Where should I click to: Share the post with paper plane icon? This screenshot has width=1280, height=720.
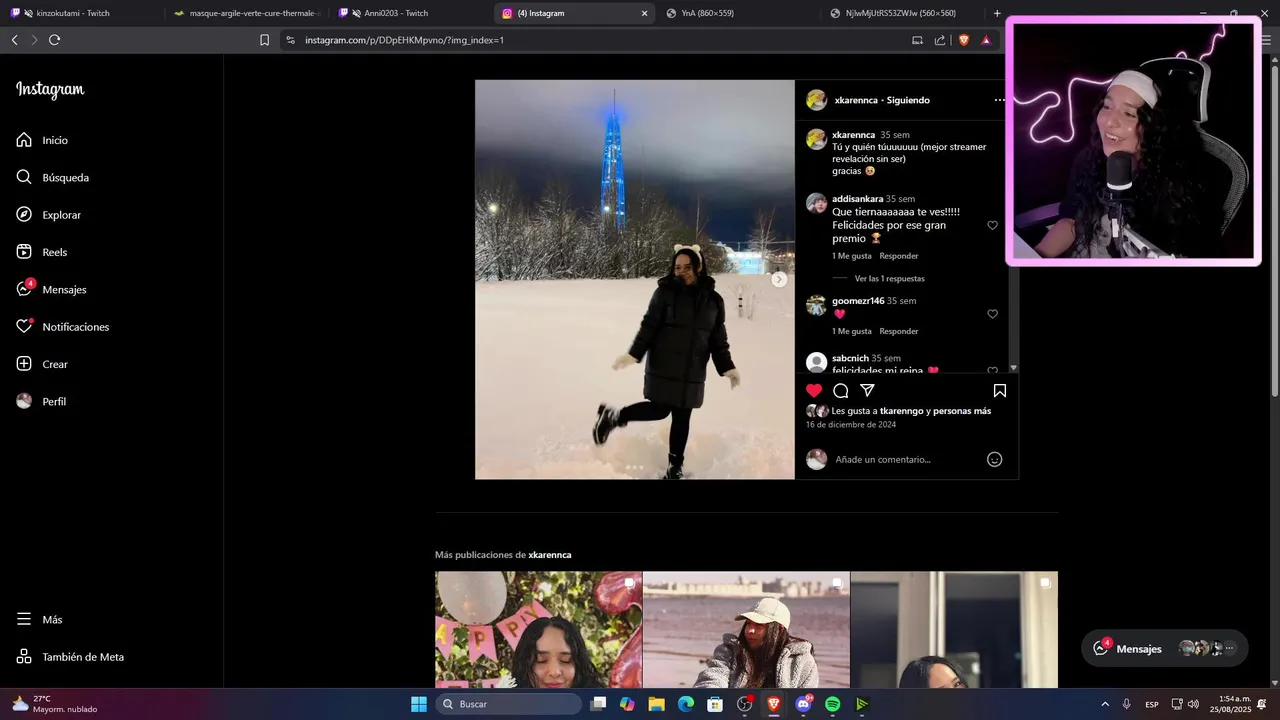pos(868,391)
